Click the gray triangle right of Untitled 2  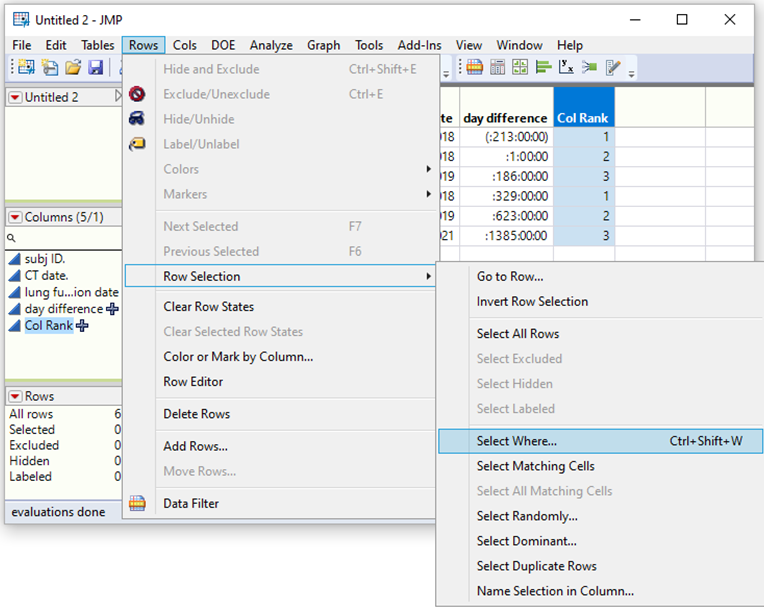coord(118,96)
